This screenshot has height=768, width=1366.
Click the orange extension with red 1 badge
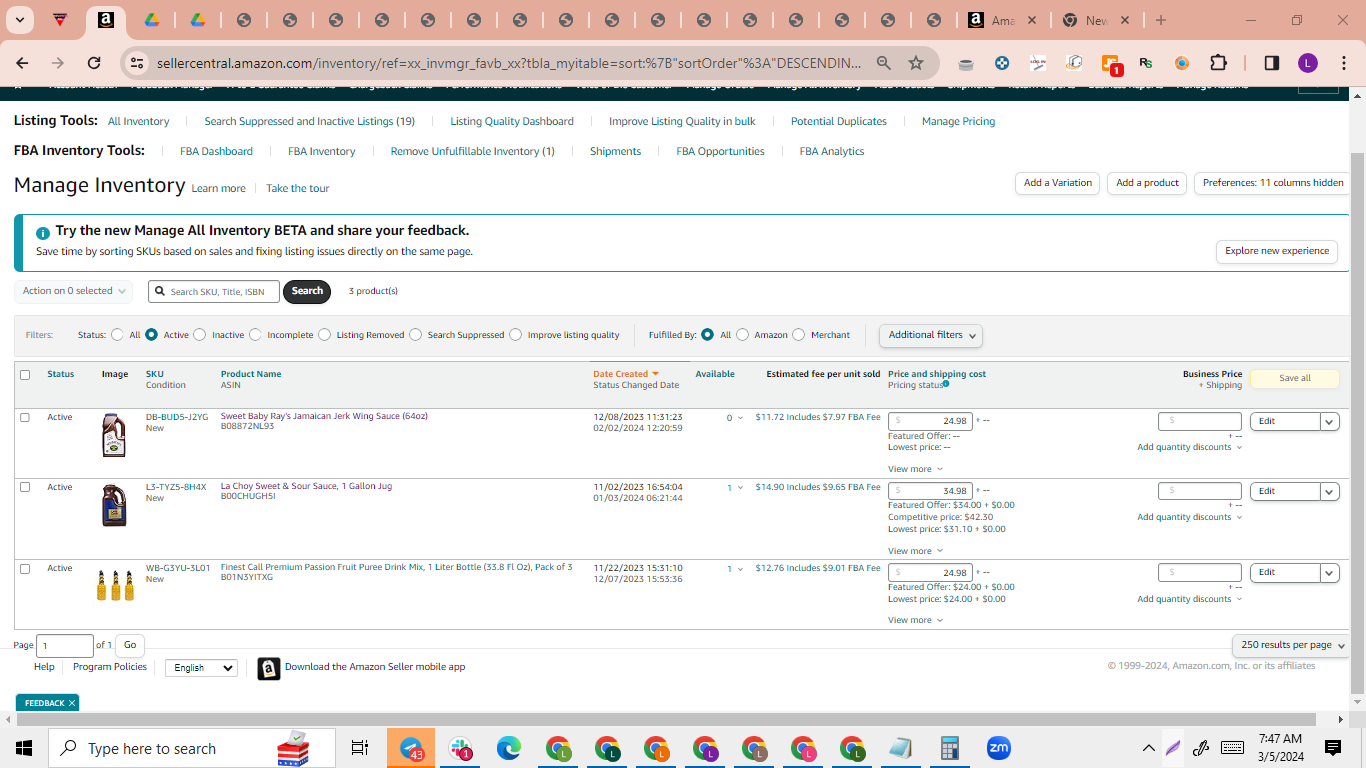pyautogui.click(x=1111, y=64)
